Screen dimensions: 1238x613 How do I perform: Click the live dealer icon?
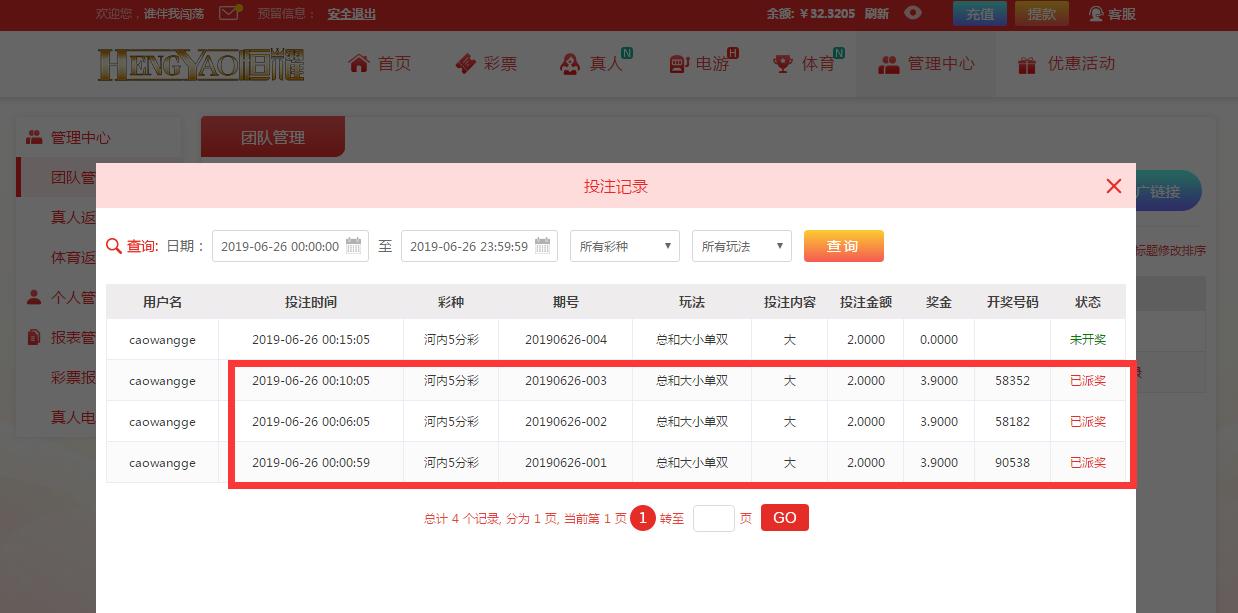[570, 63]
